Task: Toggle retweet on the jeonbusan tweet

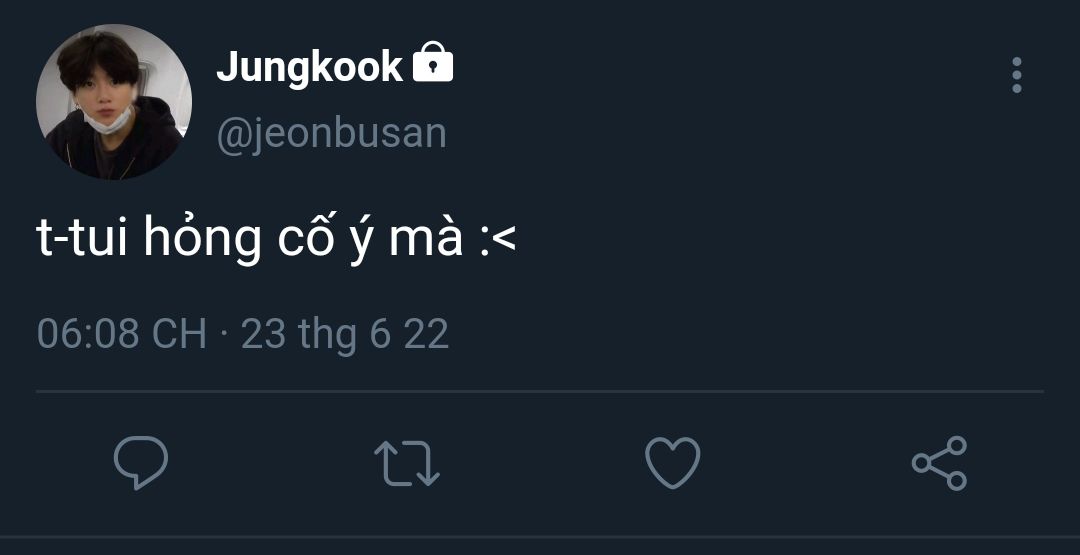Action: (406, 464)
